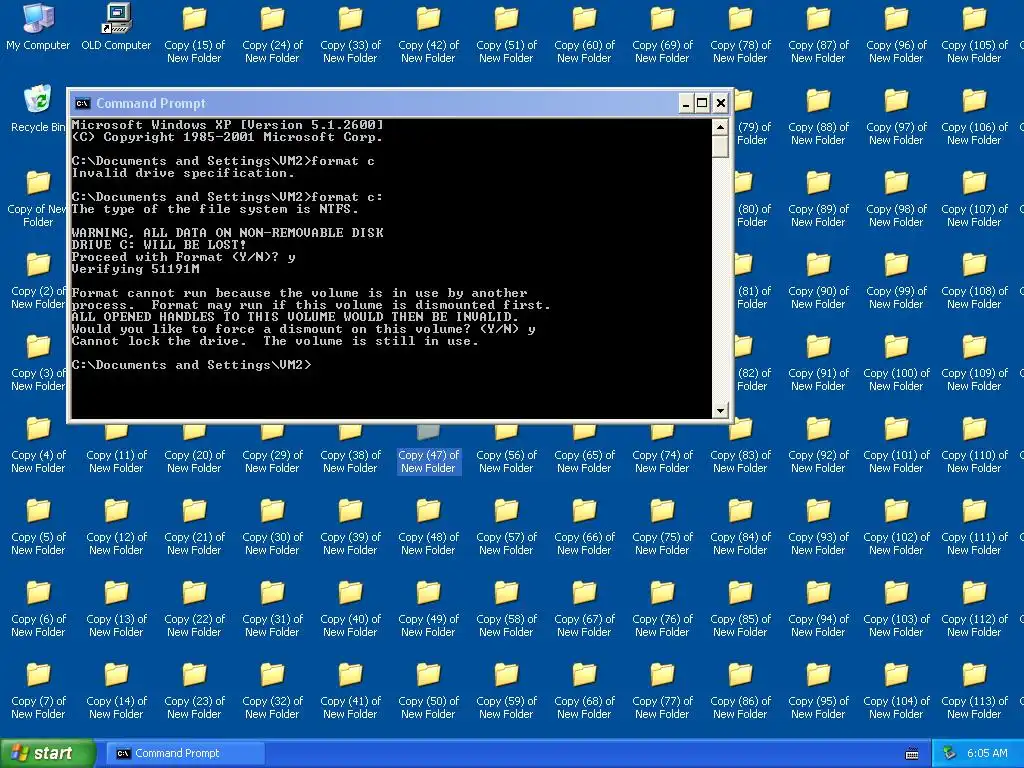1024x768 pixels.
Task: Select the Copy (22) of New Folder icon
Action: 194,609
